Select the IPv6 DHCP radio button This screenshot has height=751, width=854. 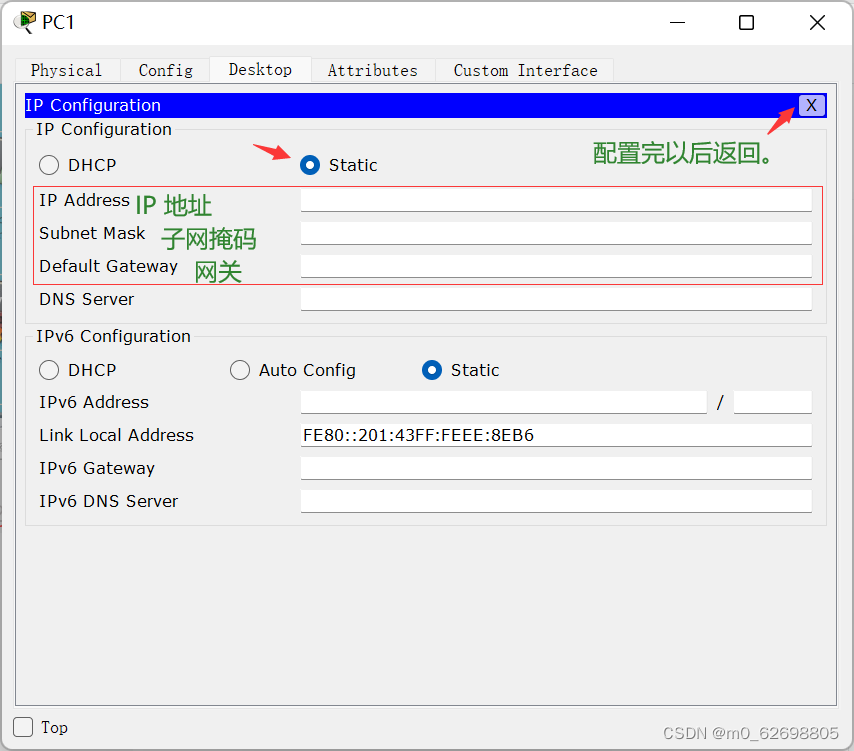[49, 370]
